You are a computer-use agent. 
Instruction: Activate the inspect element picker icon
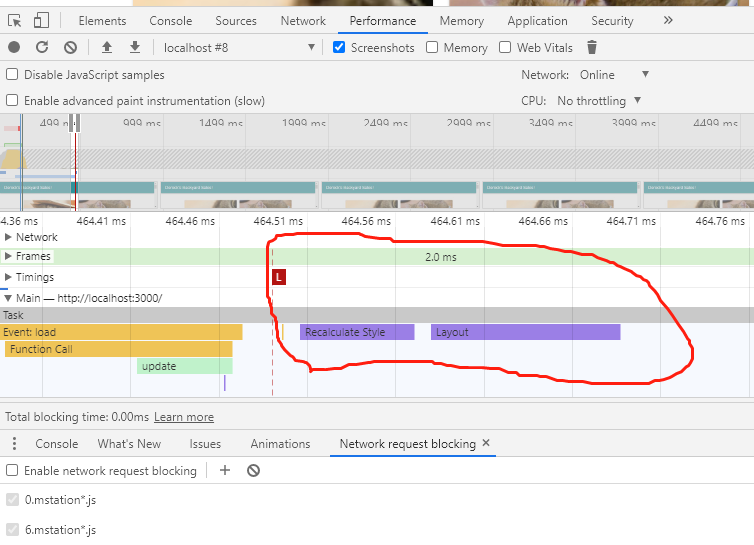[x=14, y=21]
